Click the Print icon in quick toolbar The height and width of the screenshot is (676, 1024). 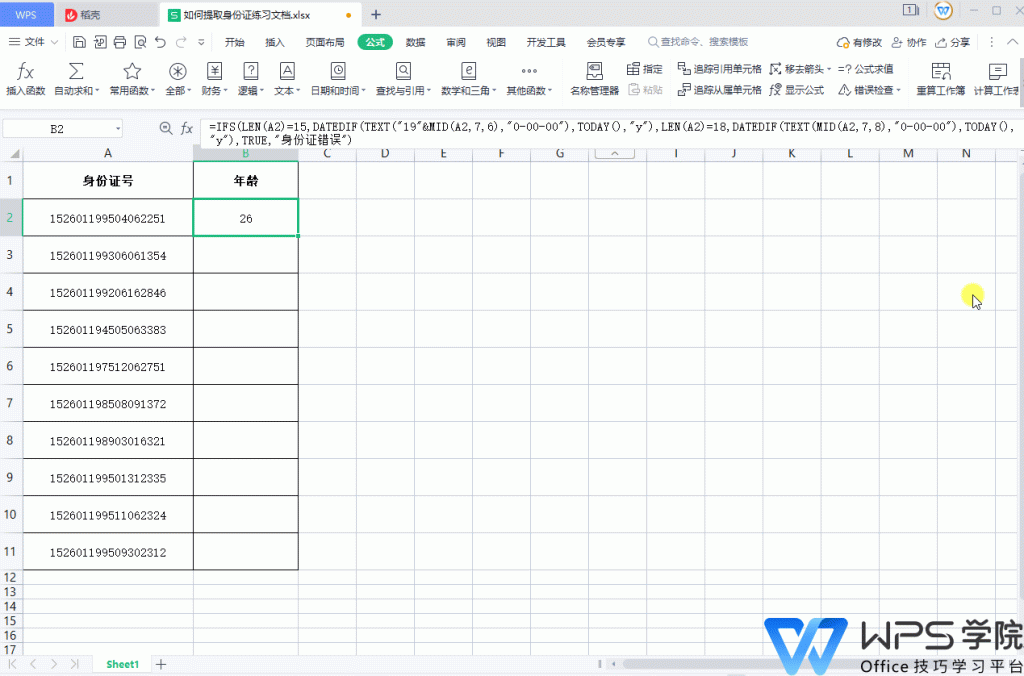coord(120,42)
